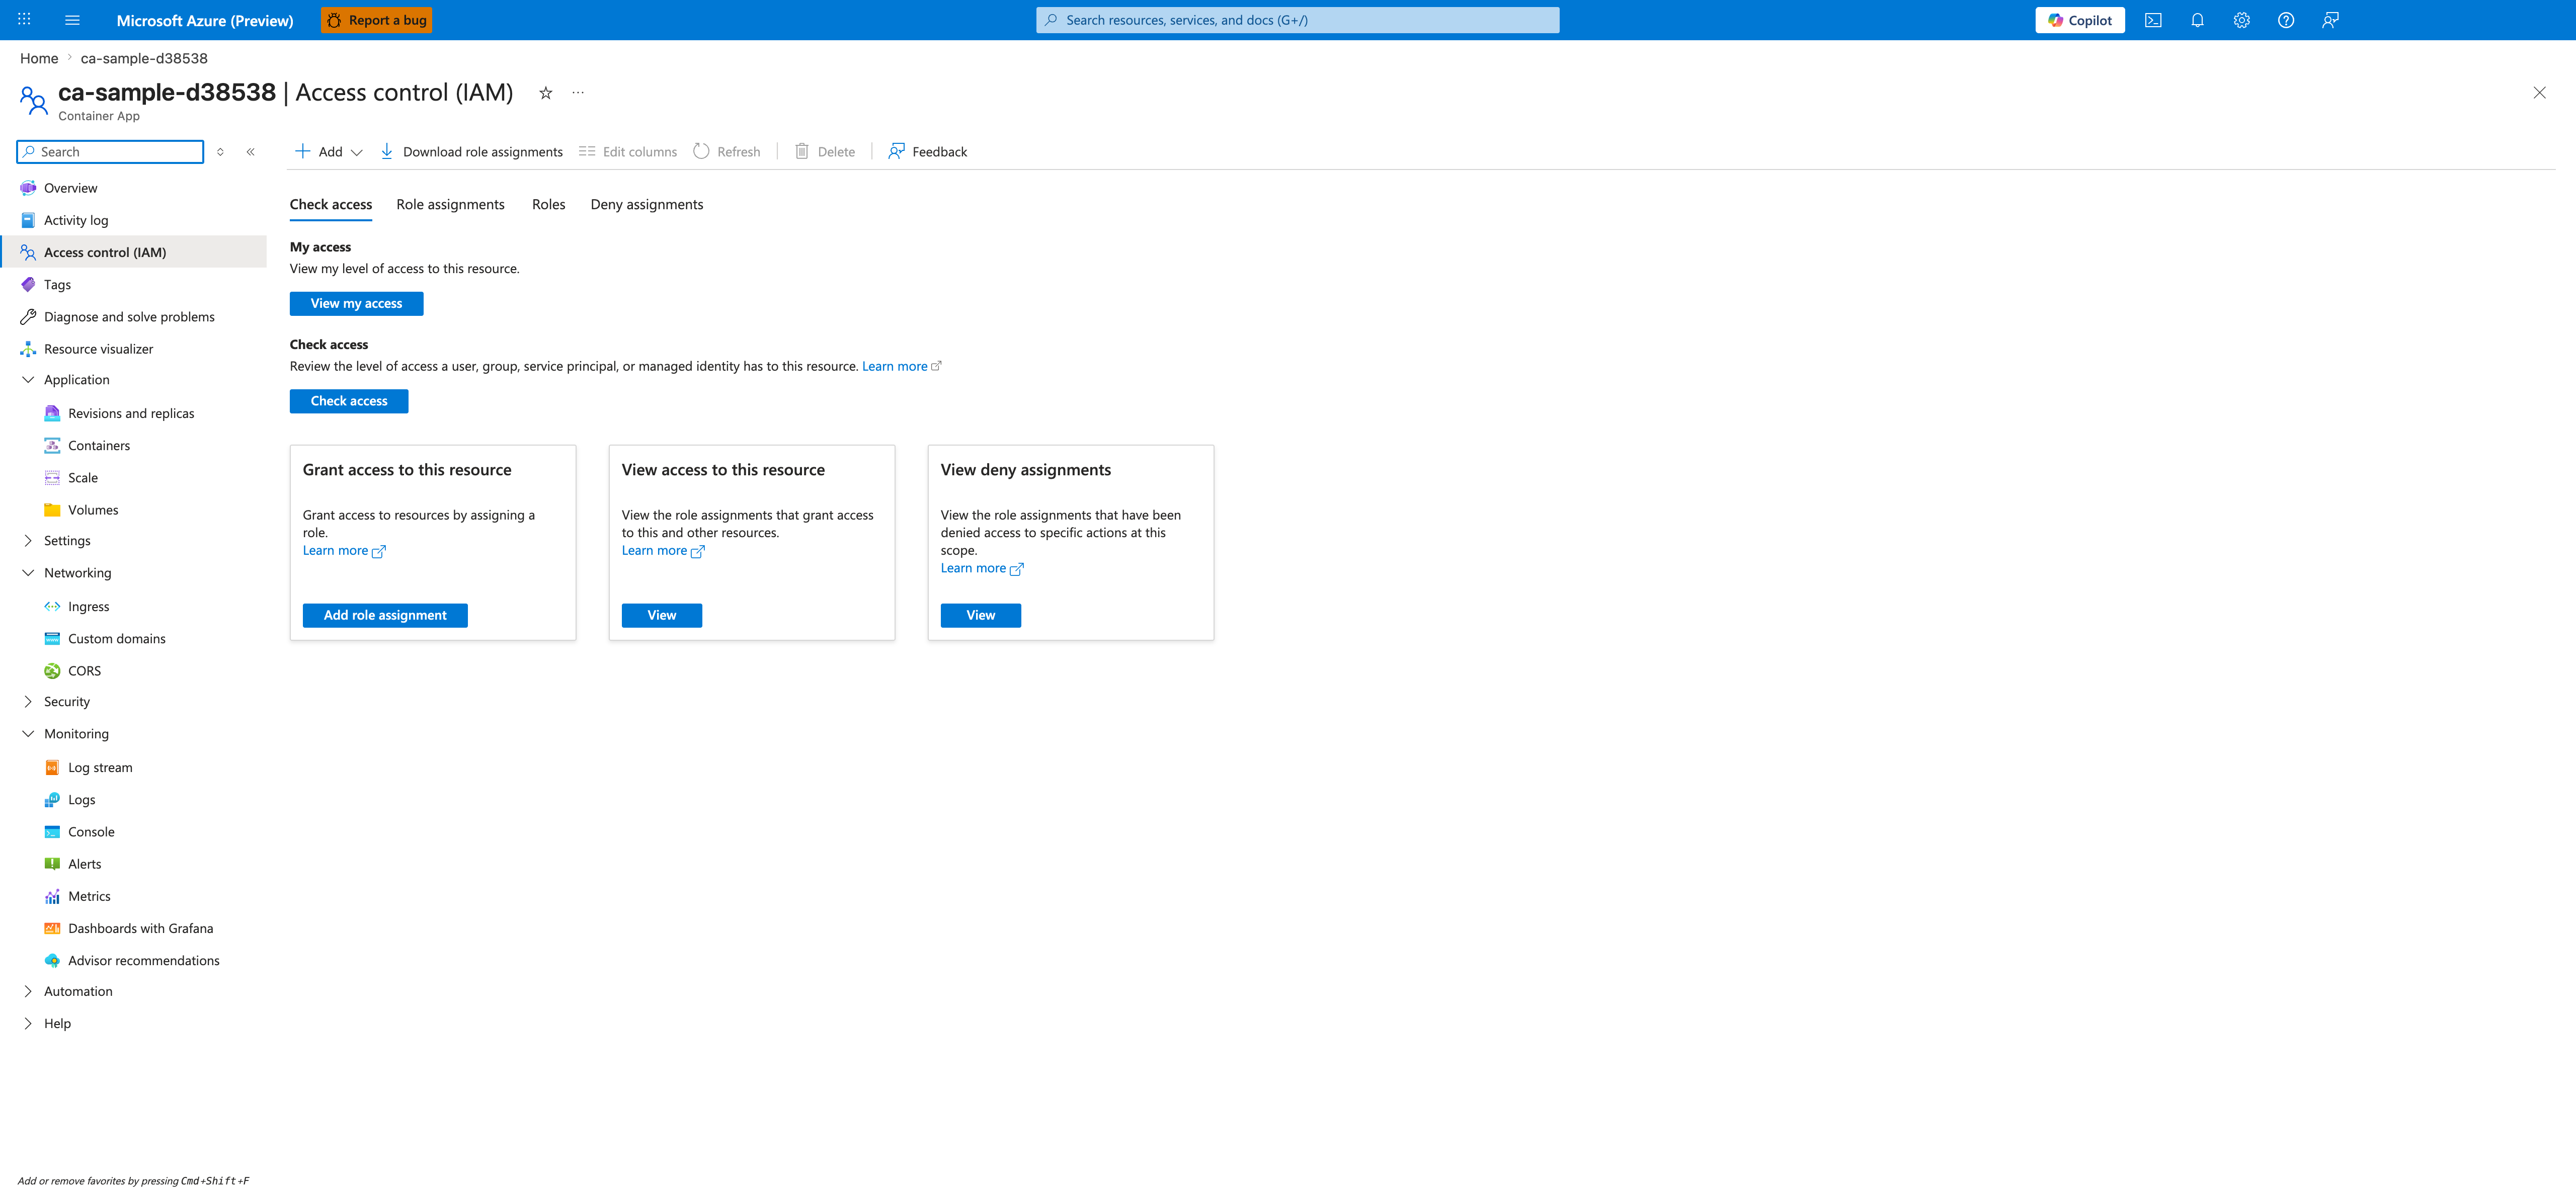This screenshot has height=1191, width=2576.
Task: Click Download role assignments
Action: 471,152
